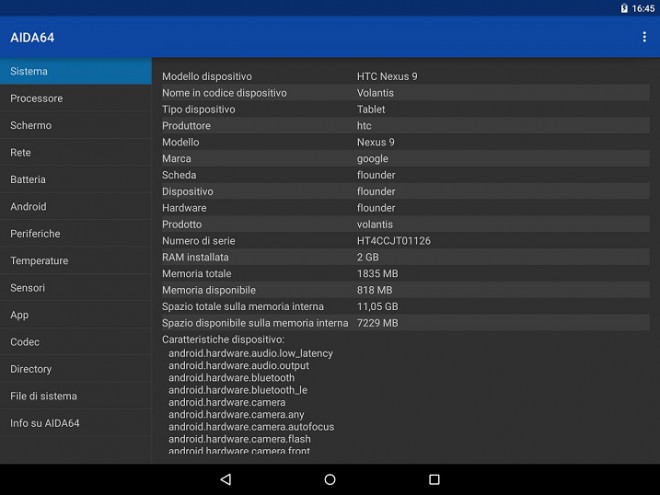Select the Dispositivo label
Image resolution: width=660 pixels, height=495 pixels.
click(x=188, y=191)
